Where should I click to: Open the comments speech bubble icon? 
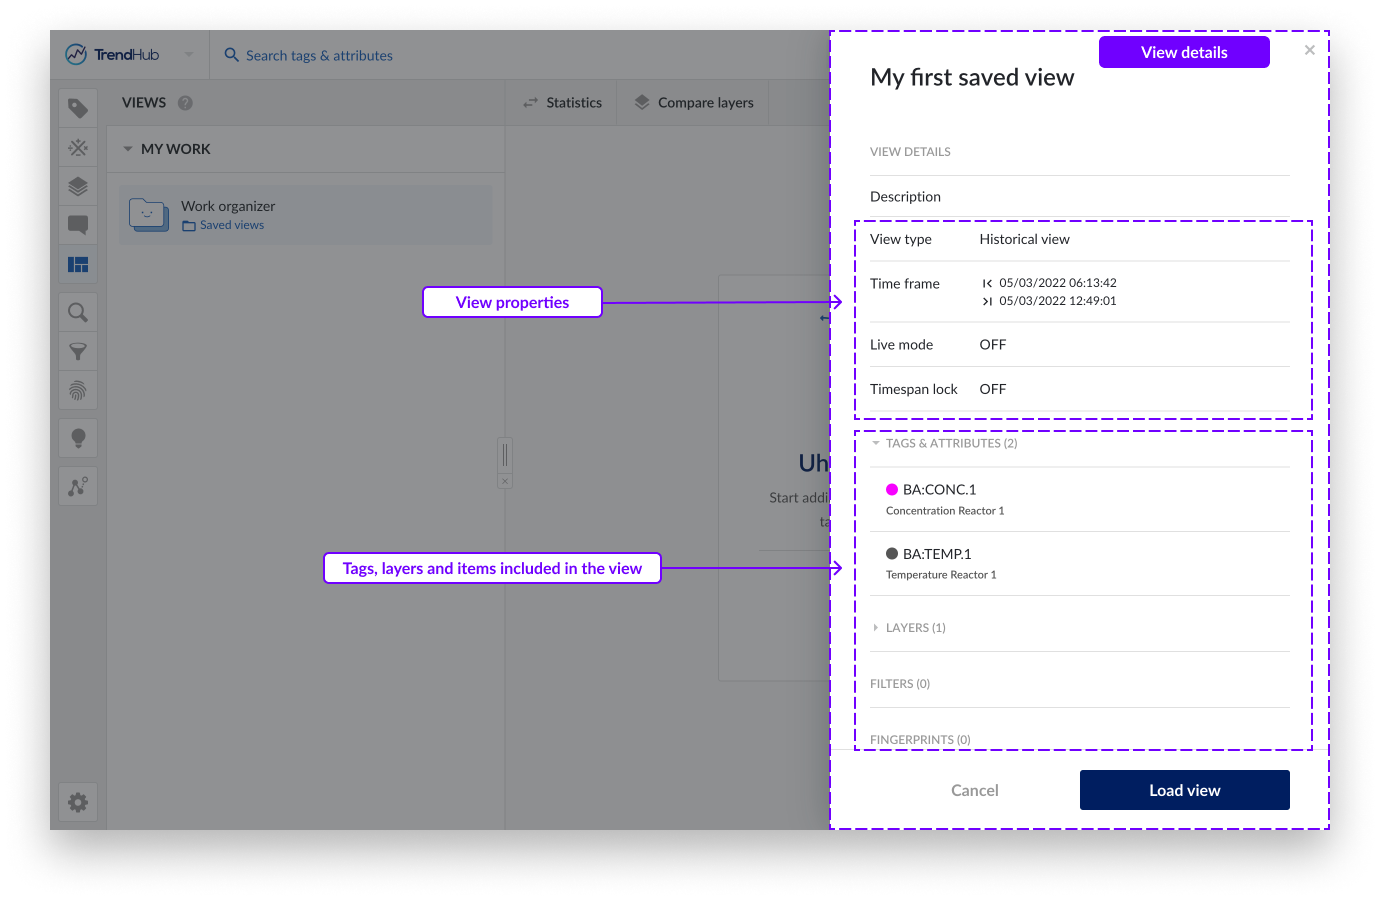coord(78,225)
